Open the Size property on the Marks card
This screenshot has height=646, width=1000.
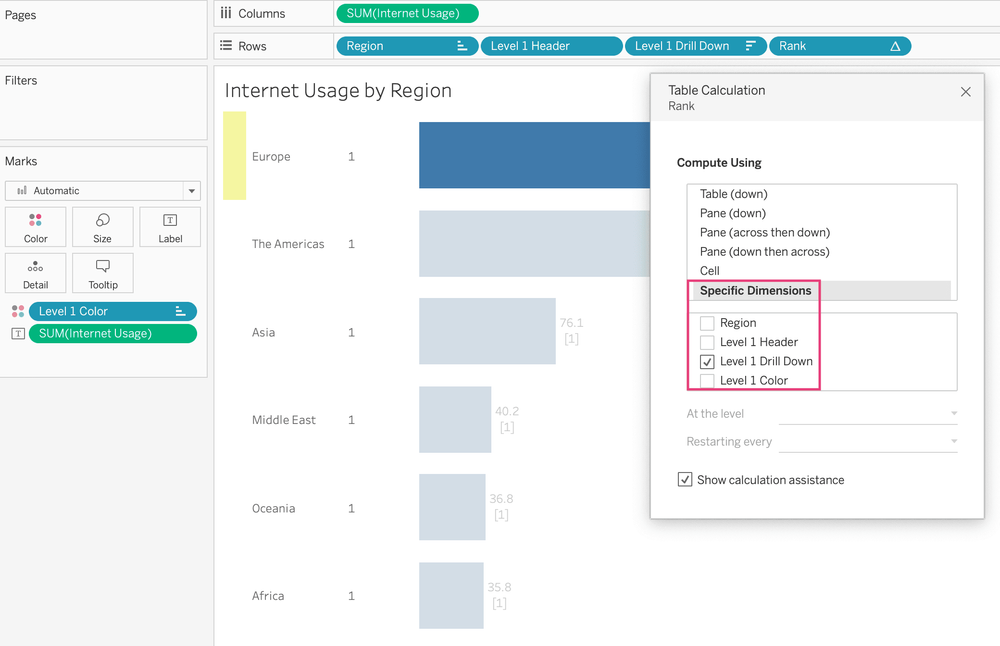pos(102,226)
